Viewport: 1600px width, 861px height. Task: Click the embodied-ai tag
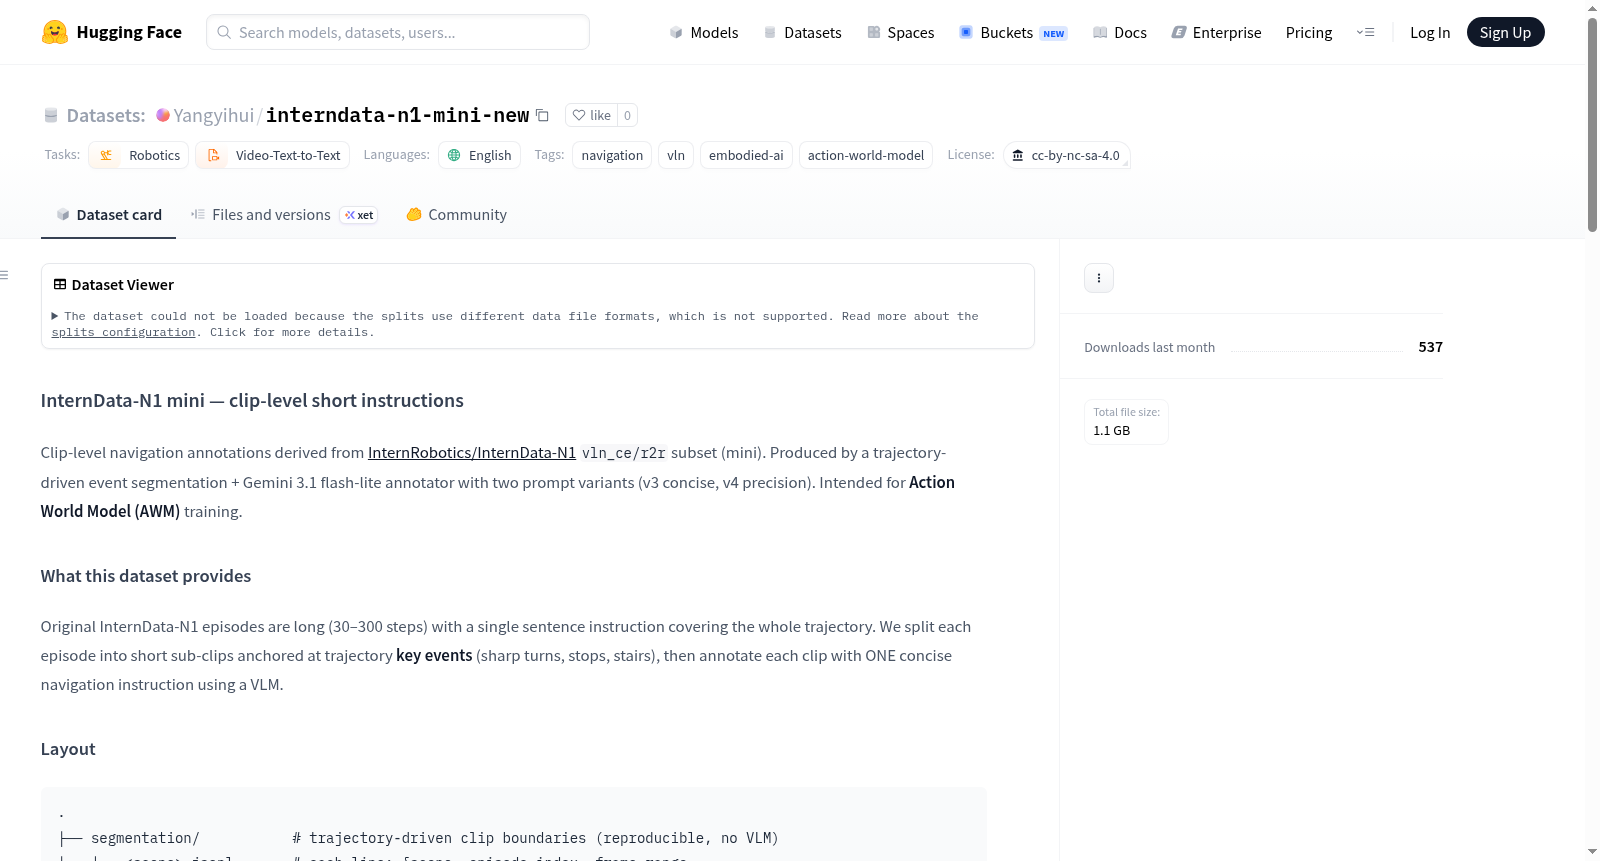(x=746, y=155)
